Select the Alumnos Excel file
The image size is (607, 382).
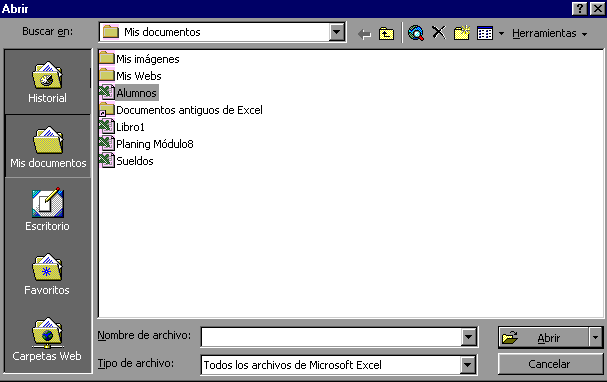[x=129, y=93]
